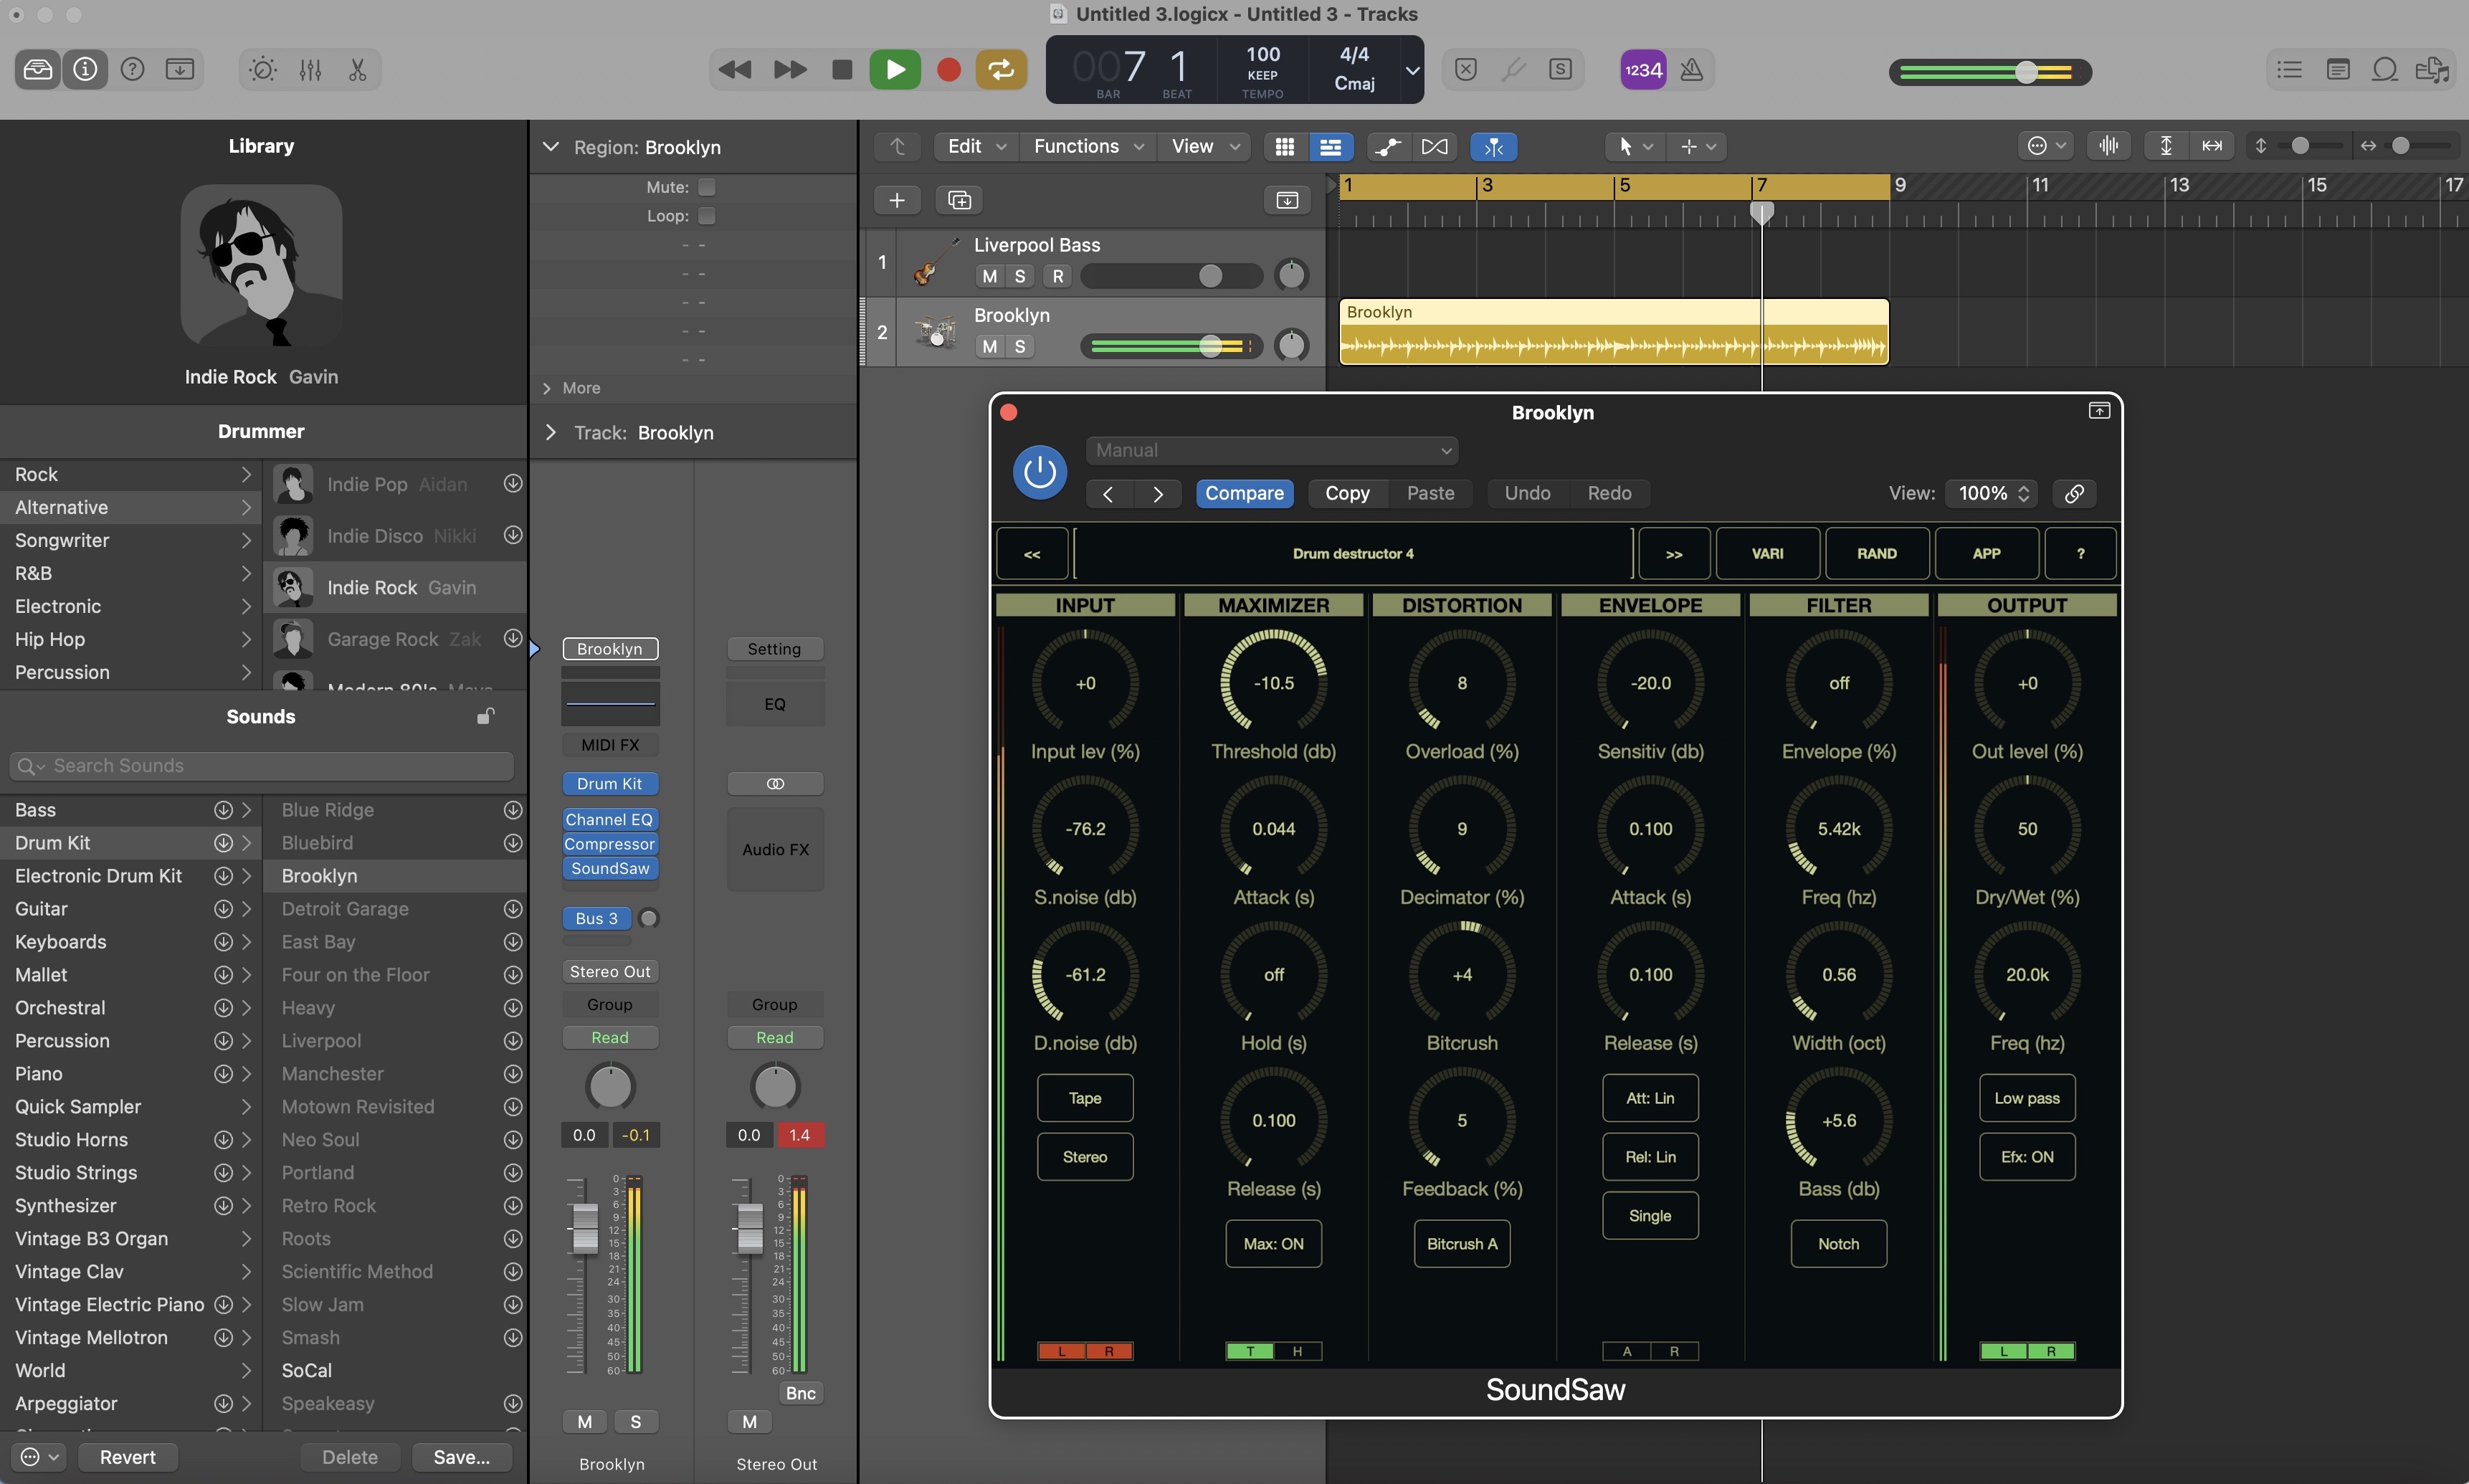This screenshot has width=2469, height=1484.
Task: Open the View menu in tracks area
Action: click(x=1204, y=146)
